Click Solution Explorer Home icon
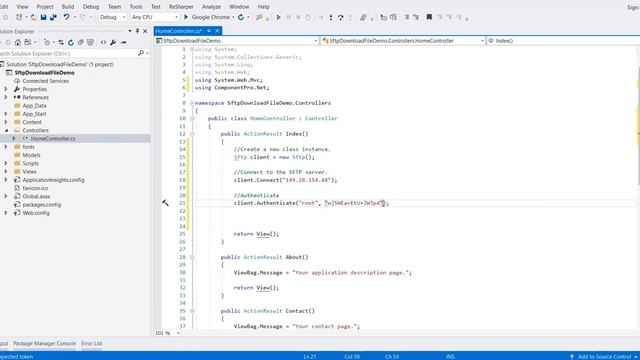The image size is (640, 360). click(x=18, y=42)
